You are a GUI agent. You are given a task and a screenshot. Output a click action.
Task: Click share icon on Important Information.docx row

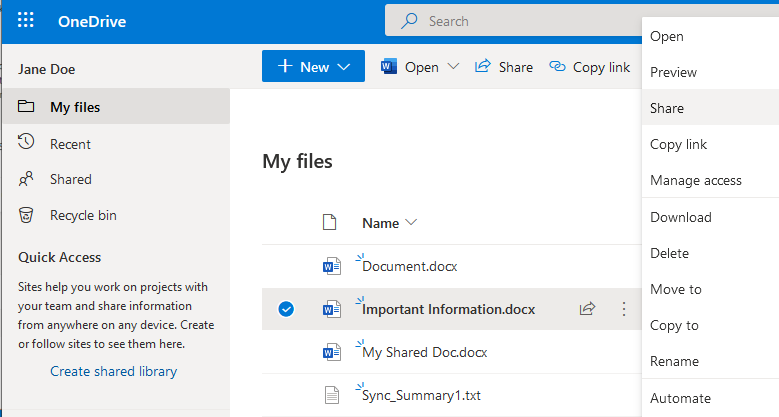pos(587,309)
